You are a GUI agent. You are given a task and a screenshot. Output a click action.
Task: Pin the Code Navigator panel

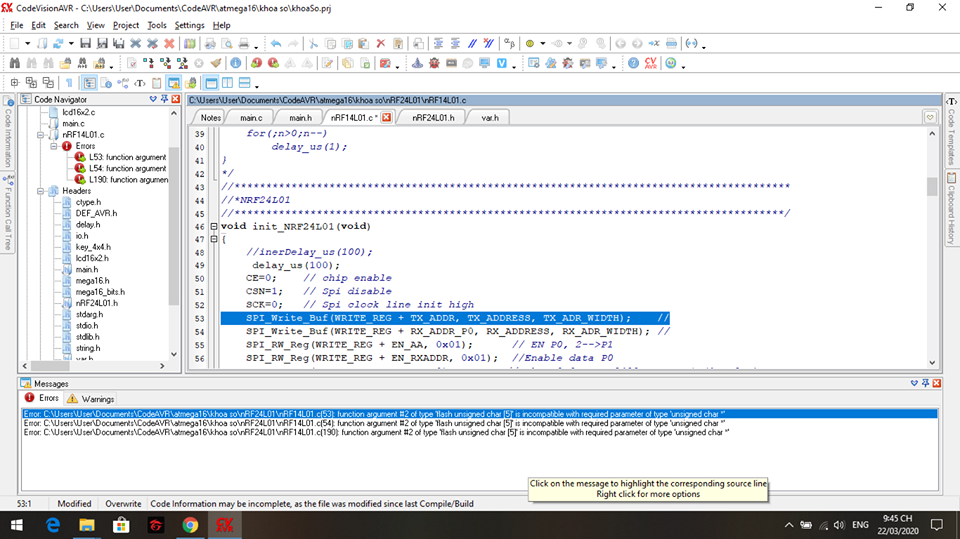pyautogui.click(x=164, y=100)
